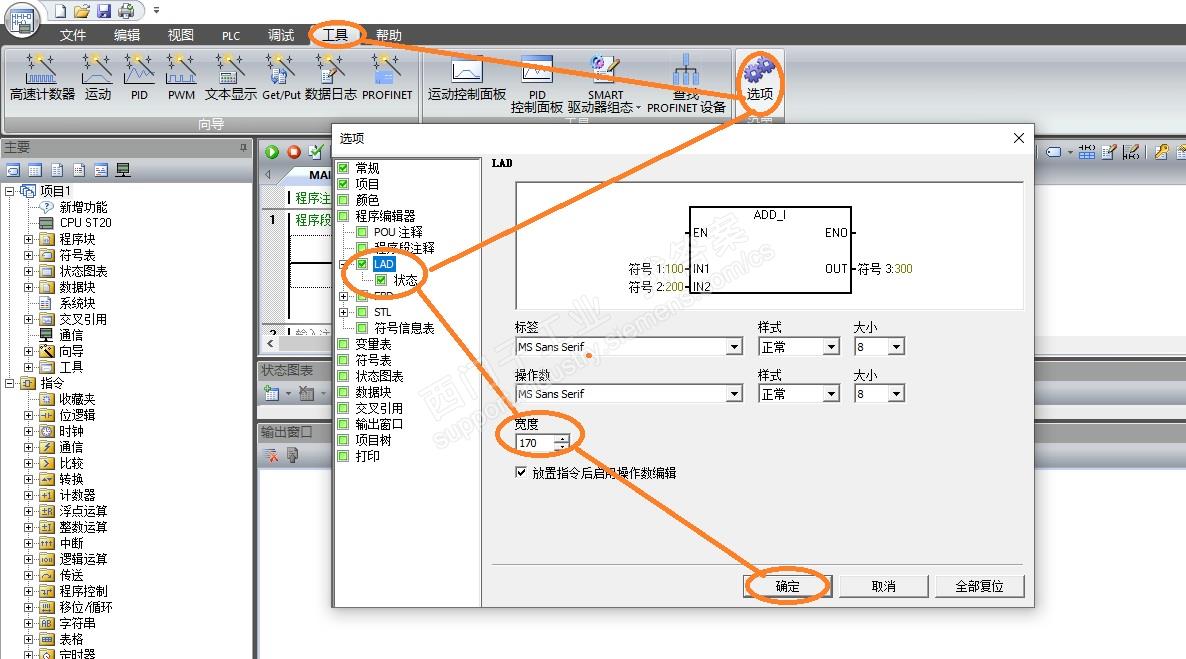The width and height of the screenshot is (1186, 659).
Task: Click the 全部复位 button
Action: coord(980,586)
